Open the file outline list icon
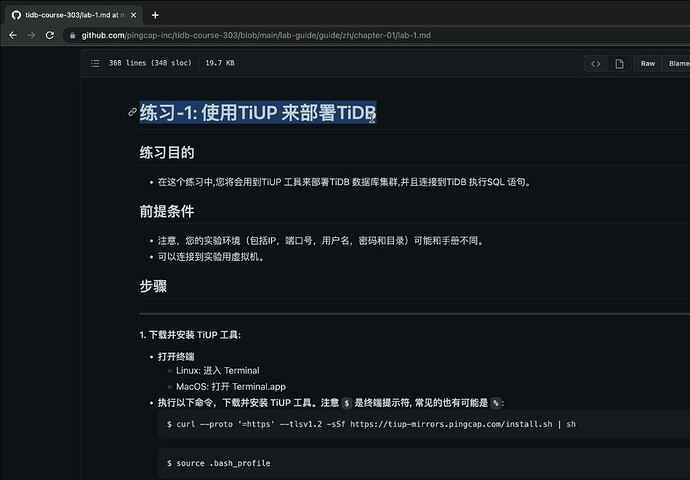The width and height of the screenshot is (690, 480). click(x=95, y=63)
